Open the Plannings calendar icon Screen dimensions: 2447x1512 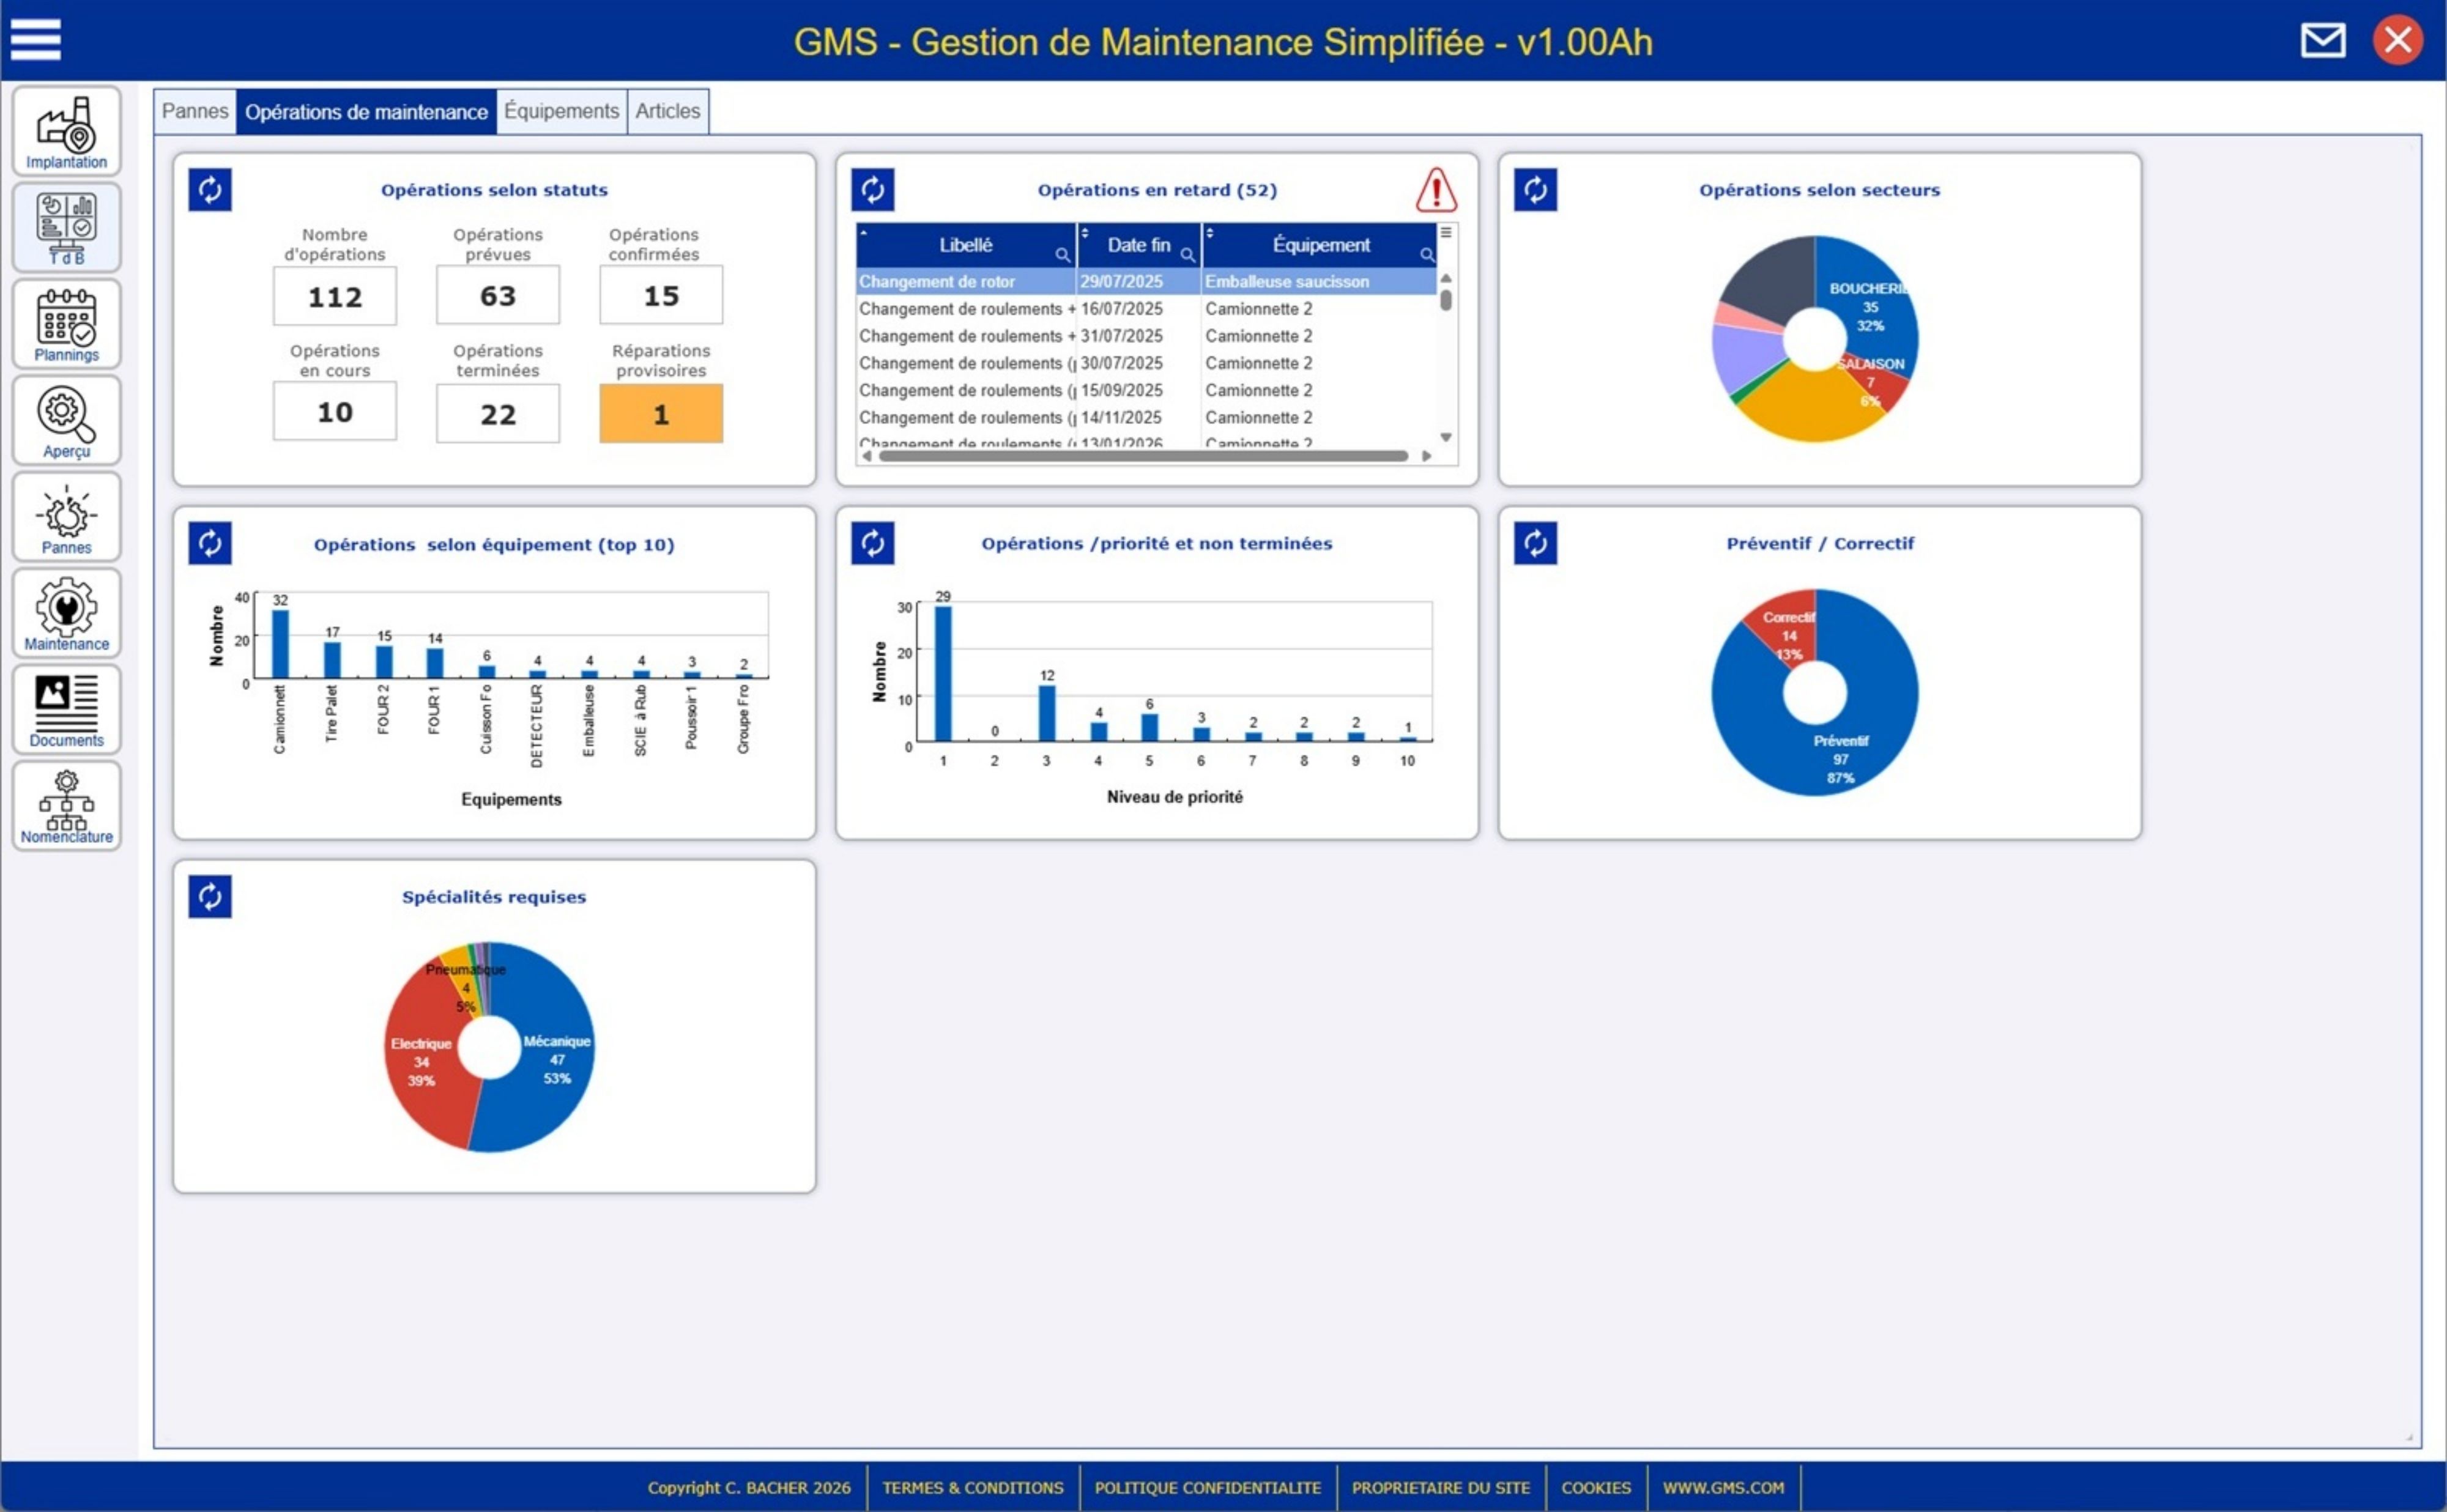[66, 324]
